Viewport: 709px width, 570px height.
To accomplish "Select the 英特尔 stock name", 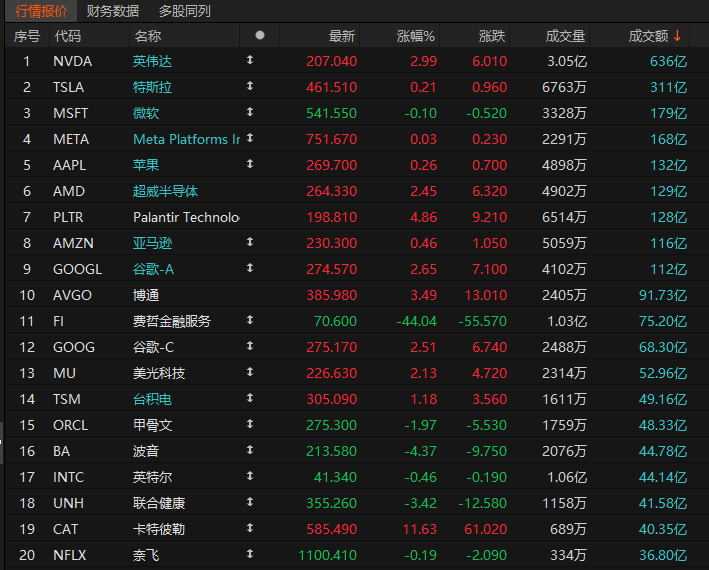I will click(x=152, y=477).
